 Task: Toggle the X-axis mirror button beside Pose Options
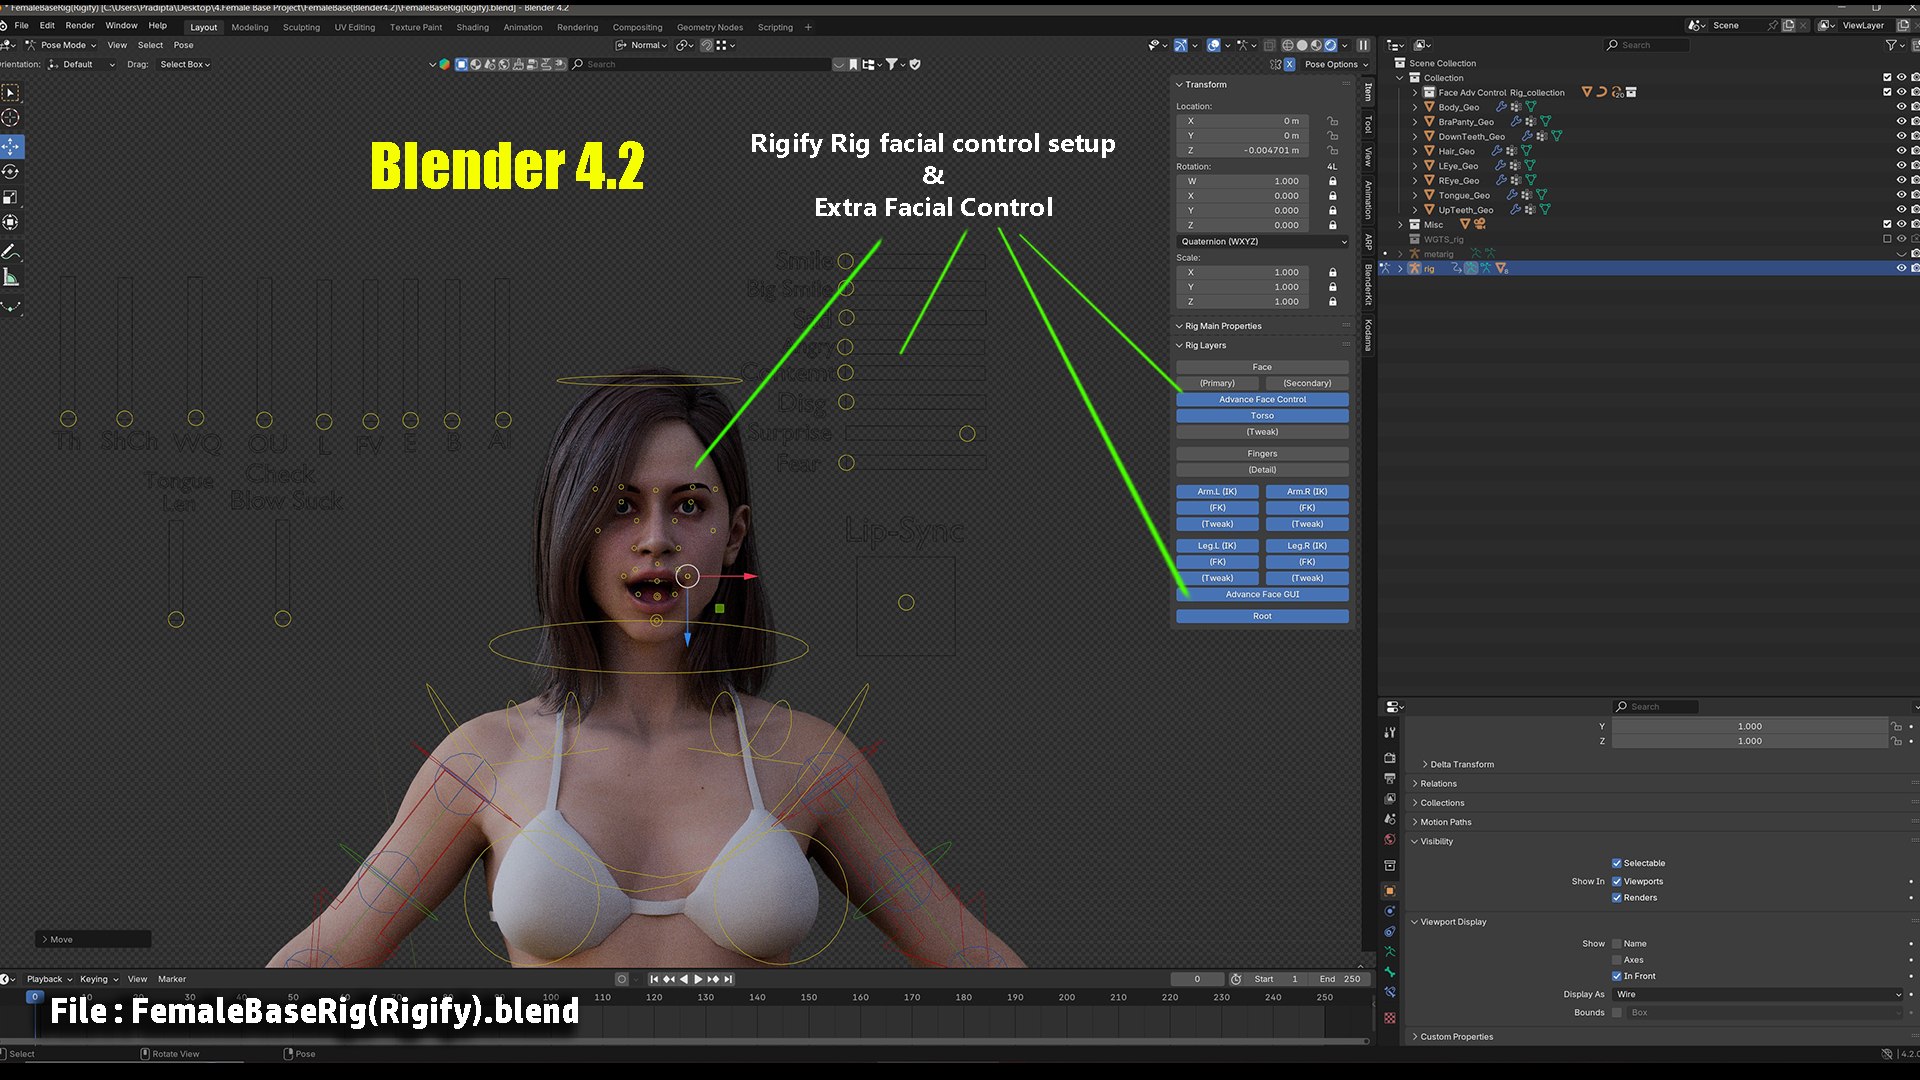tap(1290, 64)
